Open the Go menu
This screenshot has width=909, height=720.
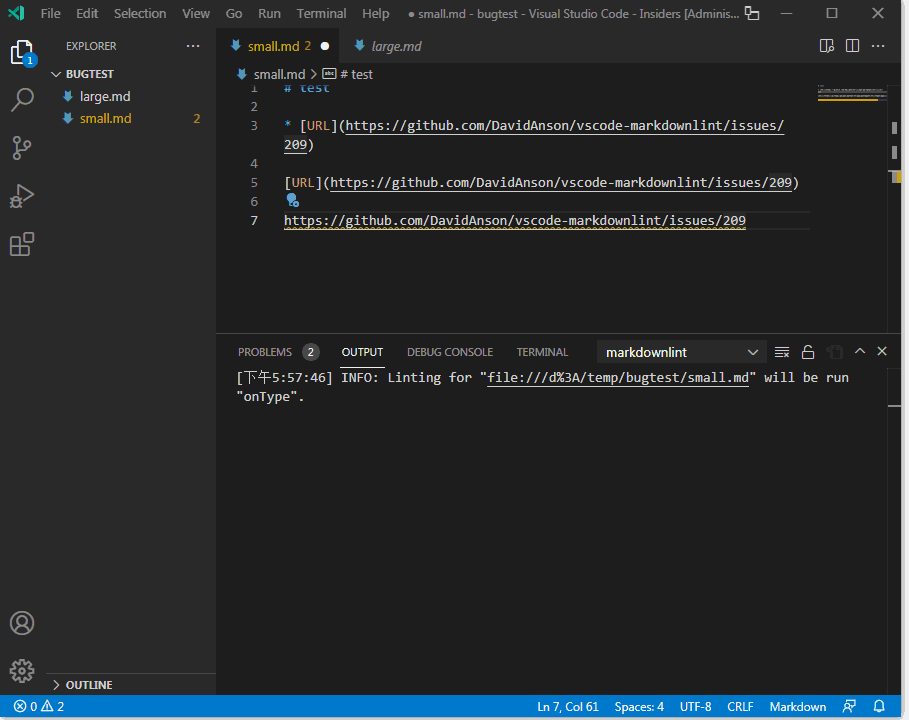[x=234, y=13]
